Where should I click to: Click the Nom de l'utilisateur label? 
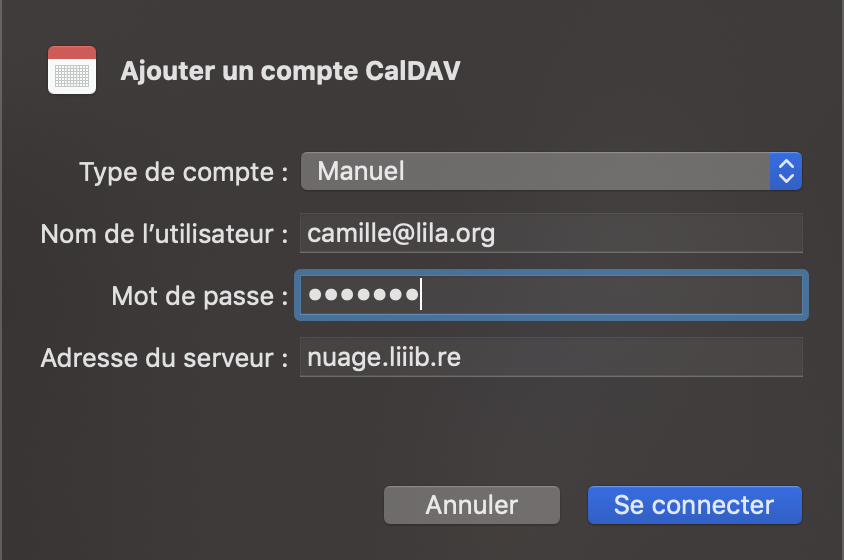pyautogui.click(x=164, y=234)
